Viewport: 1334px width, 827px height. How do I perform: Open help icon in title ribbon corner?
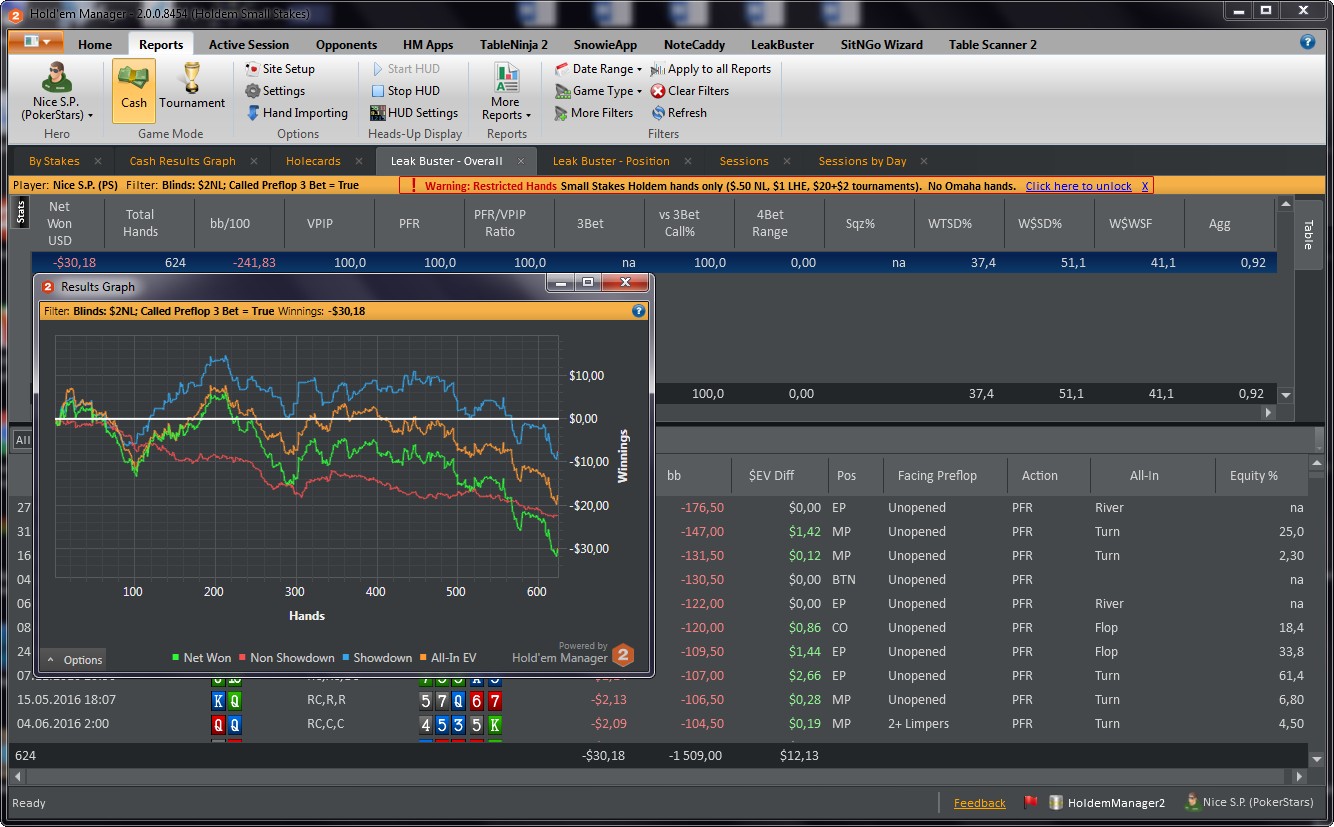(1307, 42)
